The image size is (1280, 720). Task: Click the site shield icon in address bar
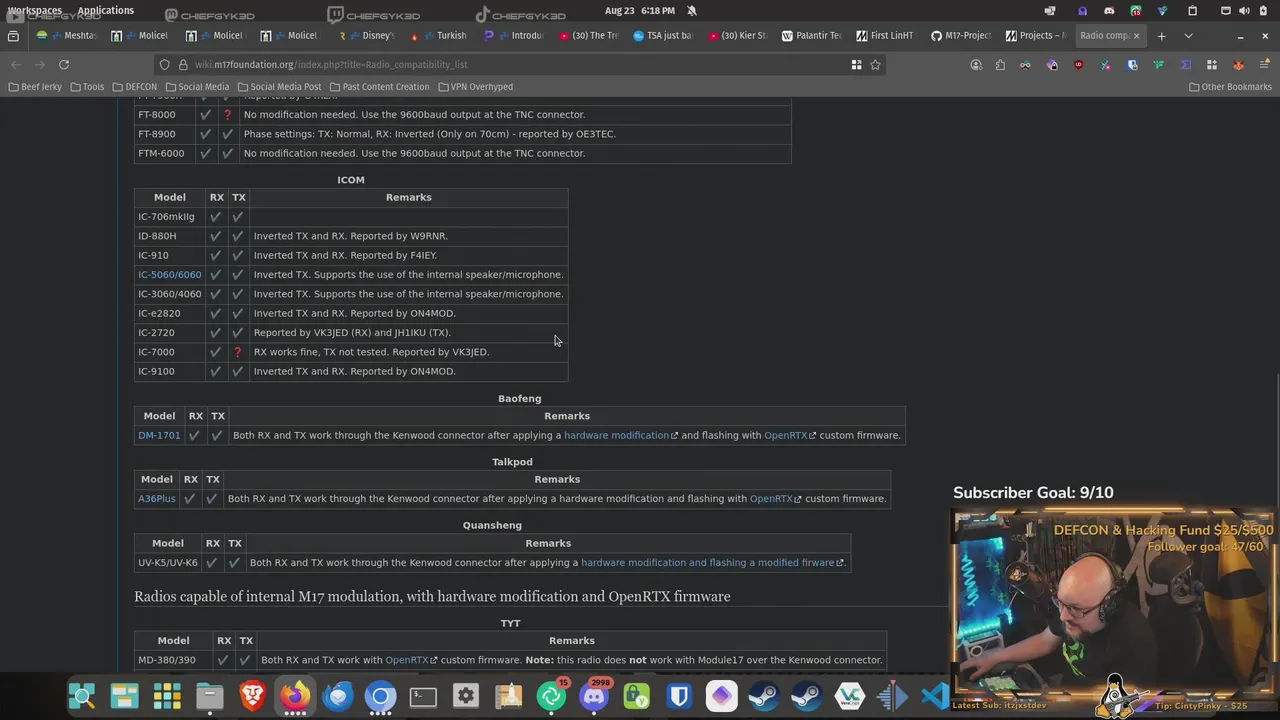pyautogui.click(x=165, y=64)
